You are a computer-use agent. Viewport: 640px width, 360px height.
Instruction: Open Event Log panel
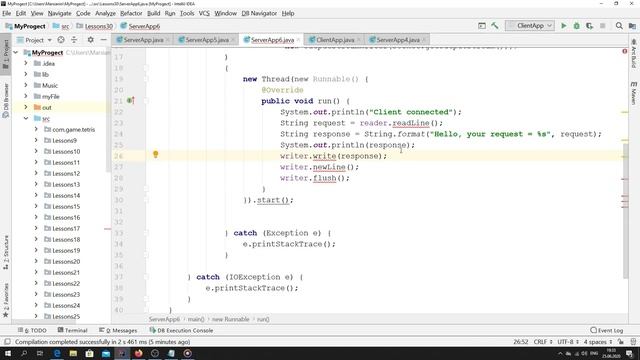(x=607, y=330)
